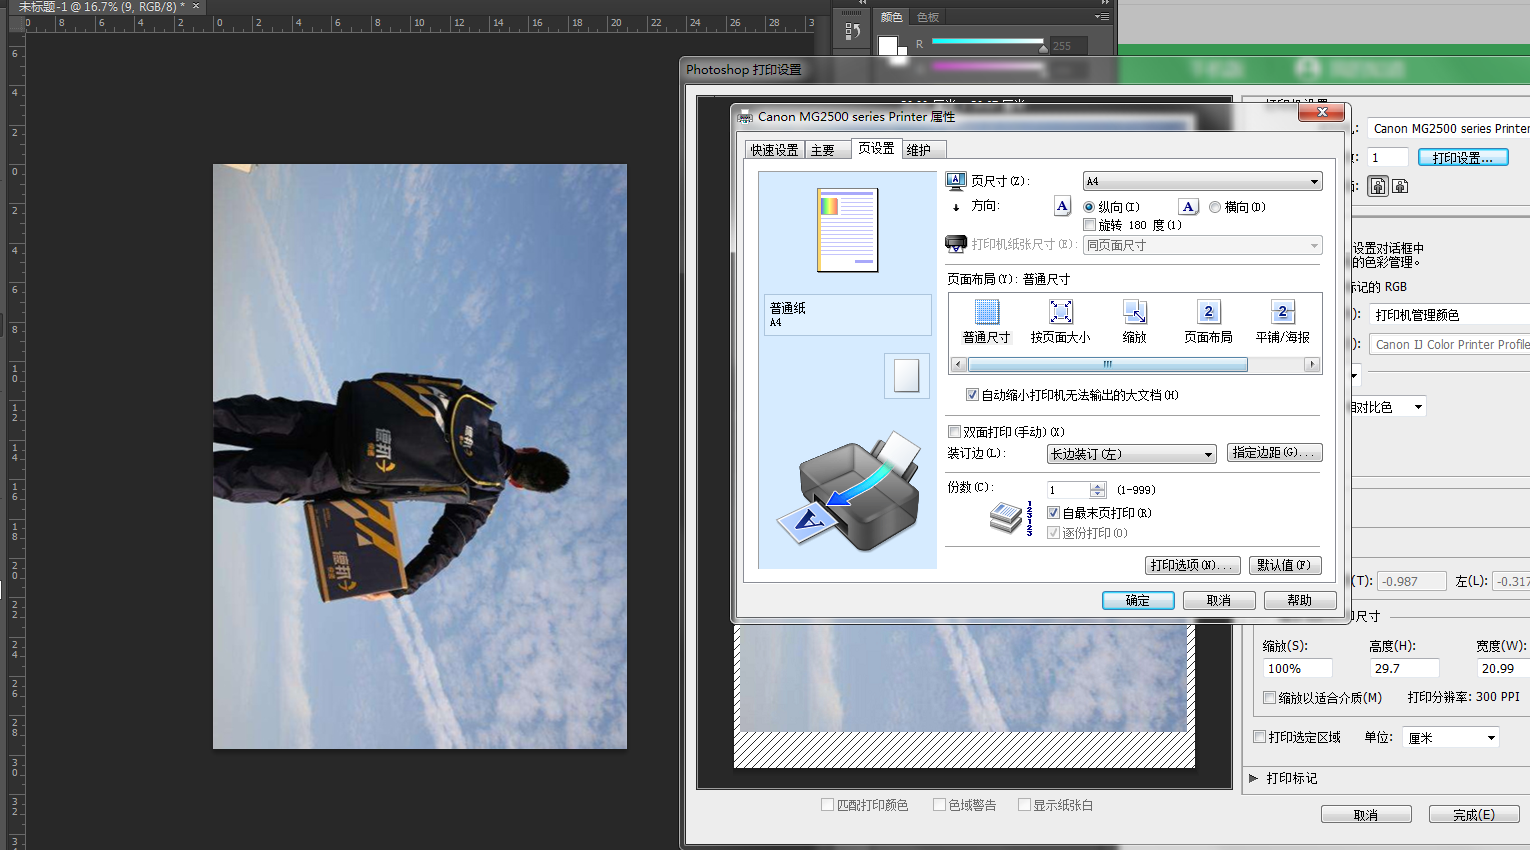Screen dimensions: 1530x850
Task: Click 取消 in the printer properties dialog
Action: [x=1219, y=600]
